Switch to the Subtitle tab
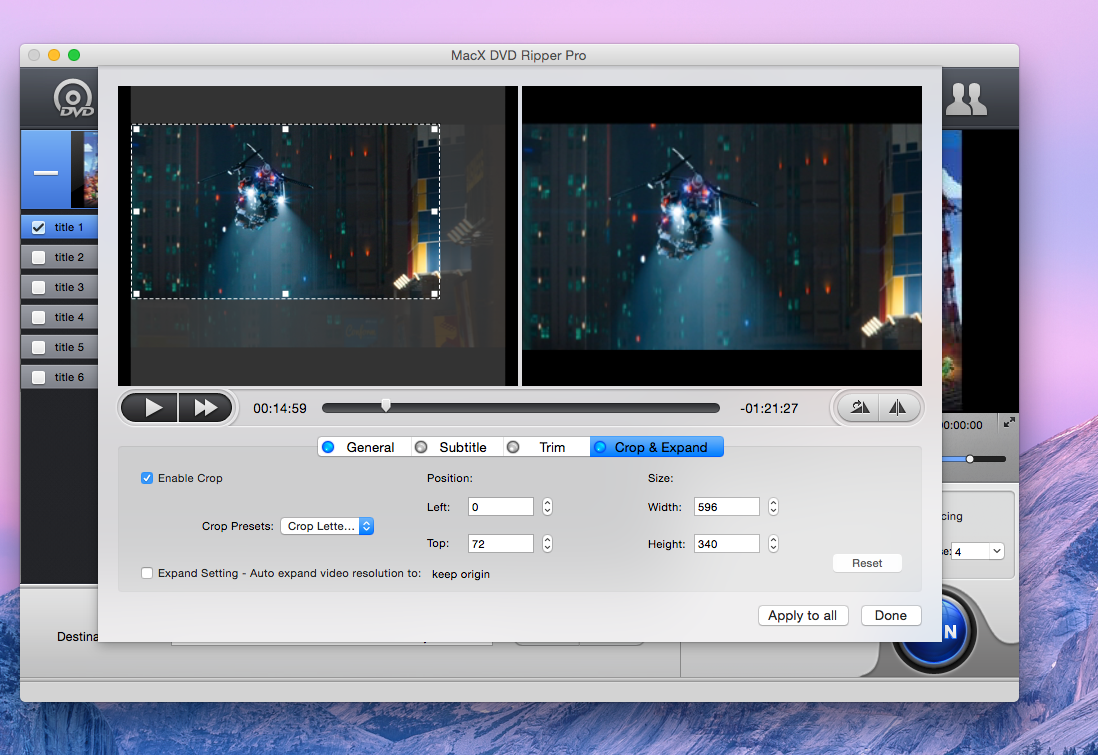The height and width of the screenshot is (755, 1098). [x=457, y=447]
